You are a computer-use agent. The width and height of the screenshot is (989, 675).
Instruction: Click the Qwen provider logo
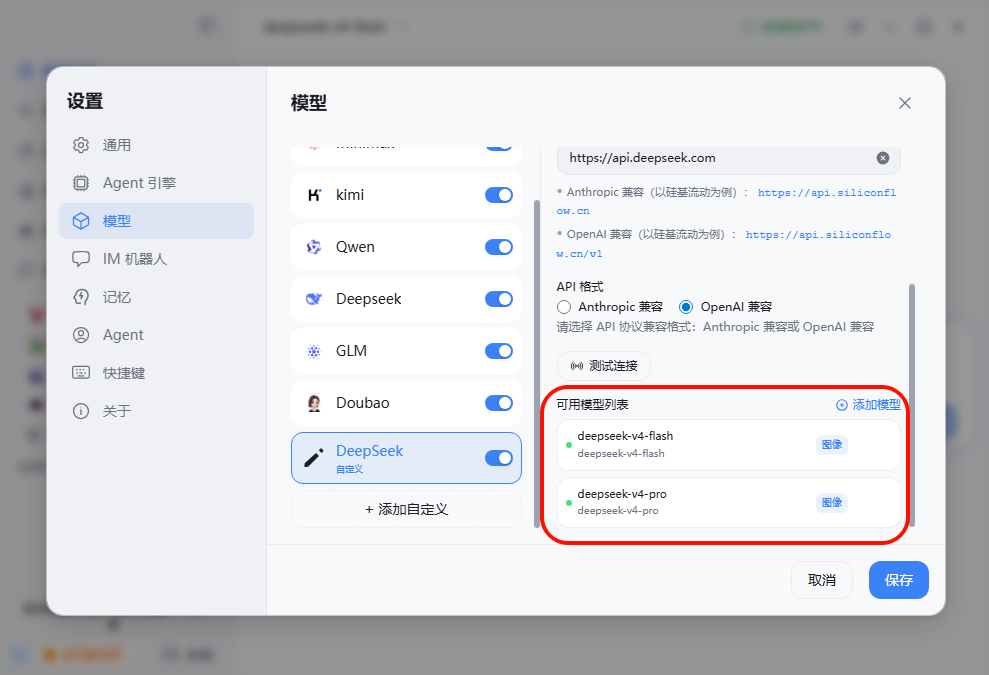314,247
